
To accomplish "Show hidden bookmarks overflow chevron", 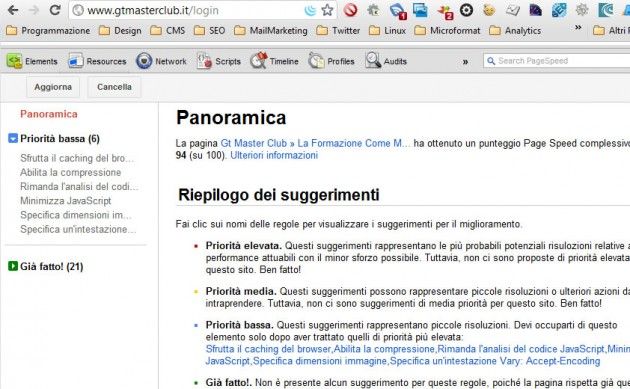I will click(x=578, y=28).
